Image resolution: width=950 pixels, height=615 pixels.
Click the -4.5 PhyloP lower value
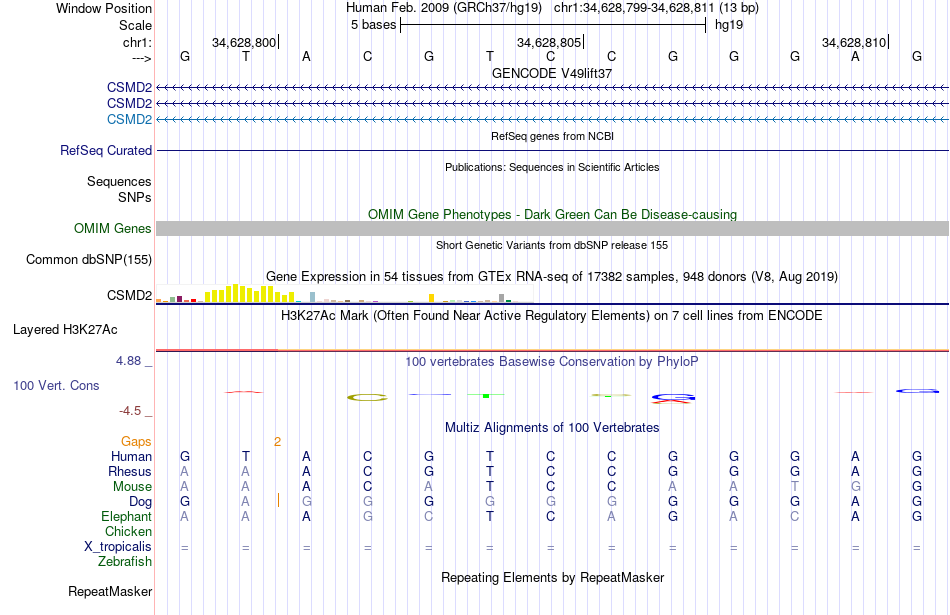pos(130,411)
